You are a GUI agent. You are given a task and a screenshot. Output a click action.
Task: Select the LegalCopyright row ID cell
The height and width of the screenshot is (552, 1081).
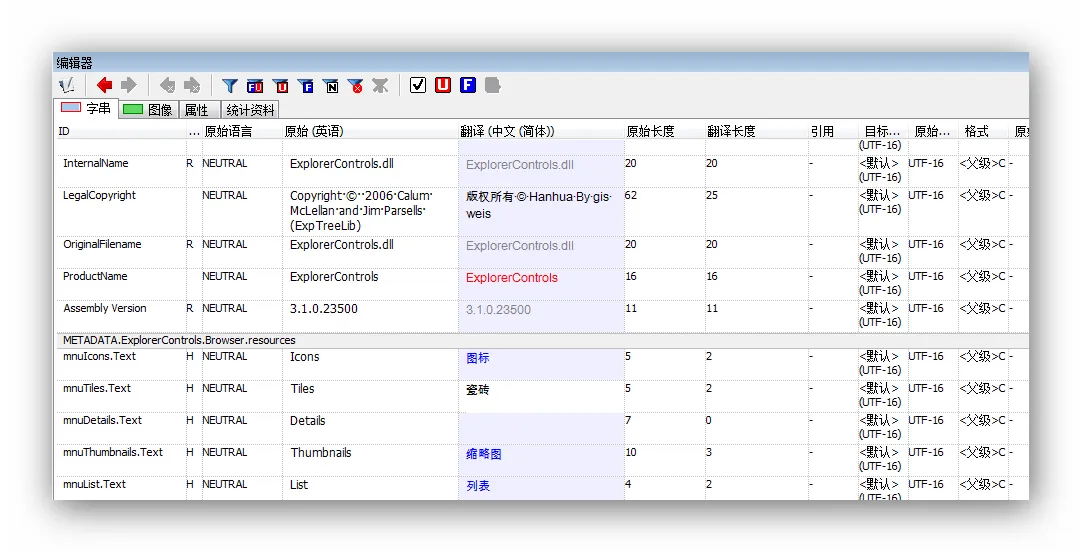[x=100, y=196]
